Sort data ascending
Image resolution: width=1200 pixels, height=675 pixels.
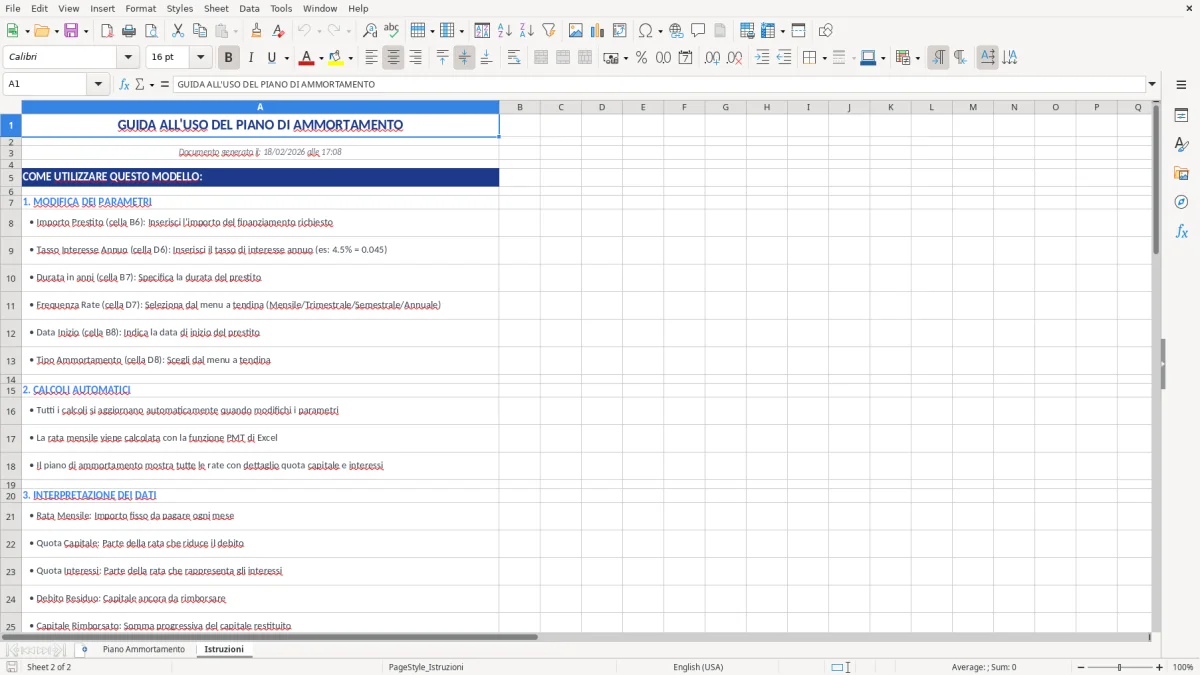tap(503, 30)
